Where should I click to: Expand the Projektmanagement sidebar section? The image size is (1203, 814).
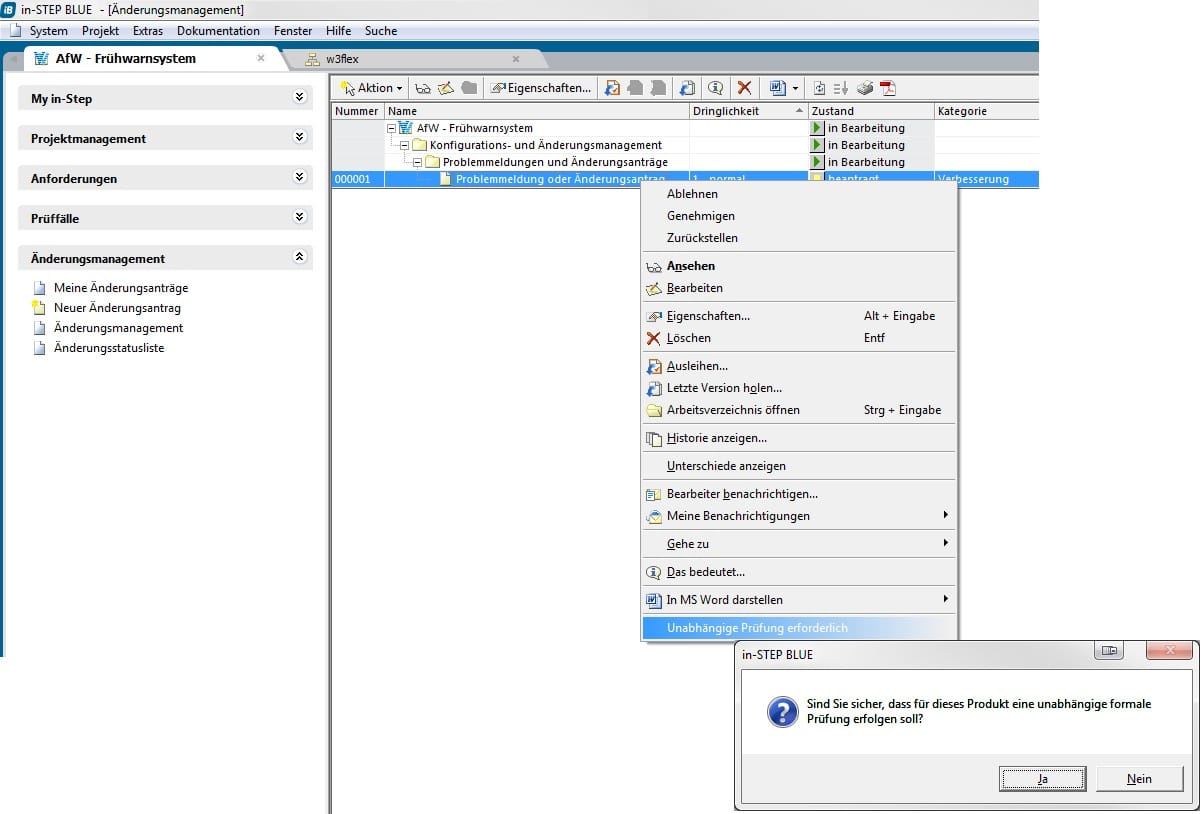(x=298, y=137)
